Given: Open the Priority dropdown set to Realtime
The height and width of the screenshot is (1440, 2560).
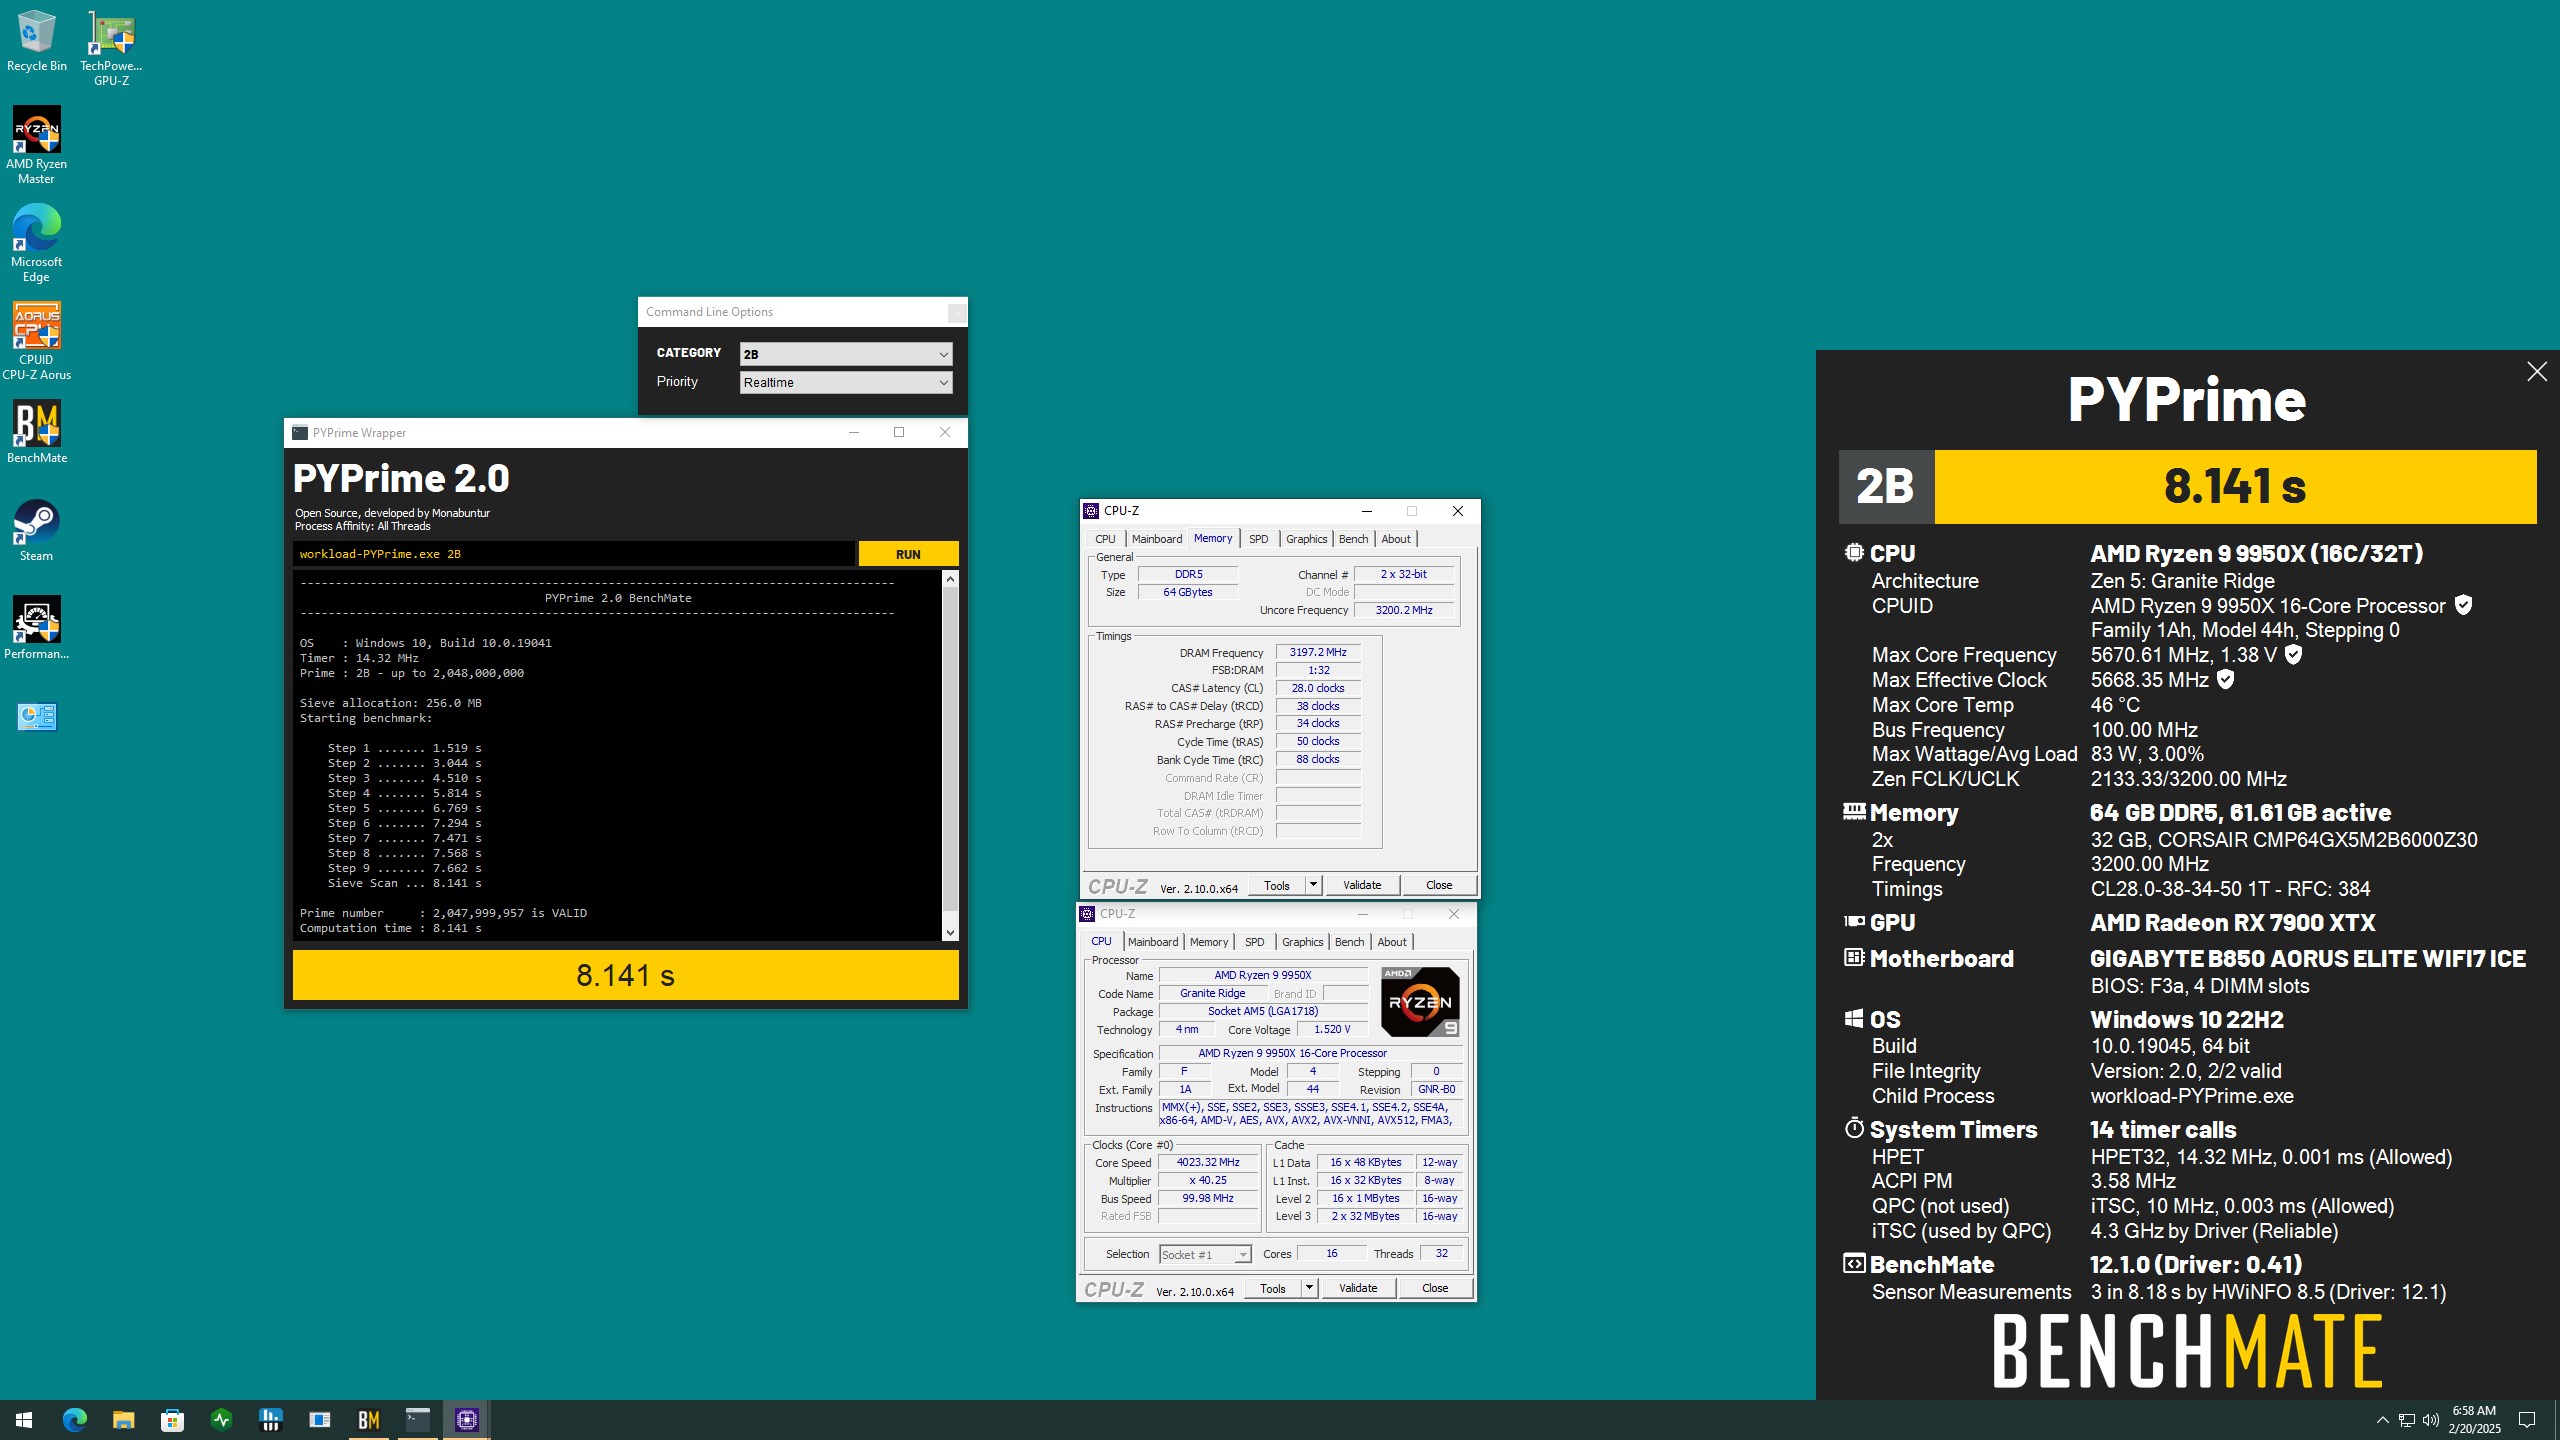Looking at the screenshot, I should [x=845, y=382].
